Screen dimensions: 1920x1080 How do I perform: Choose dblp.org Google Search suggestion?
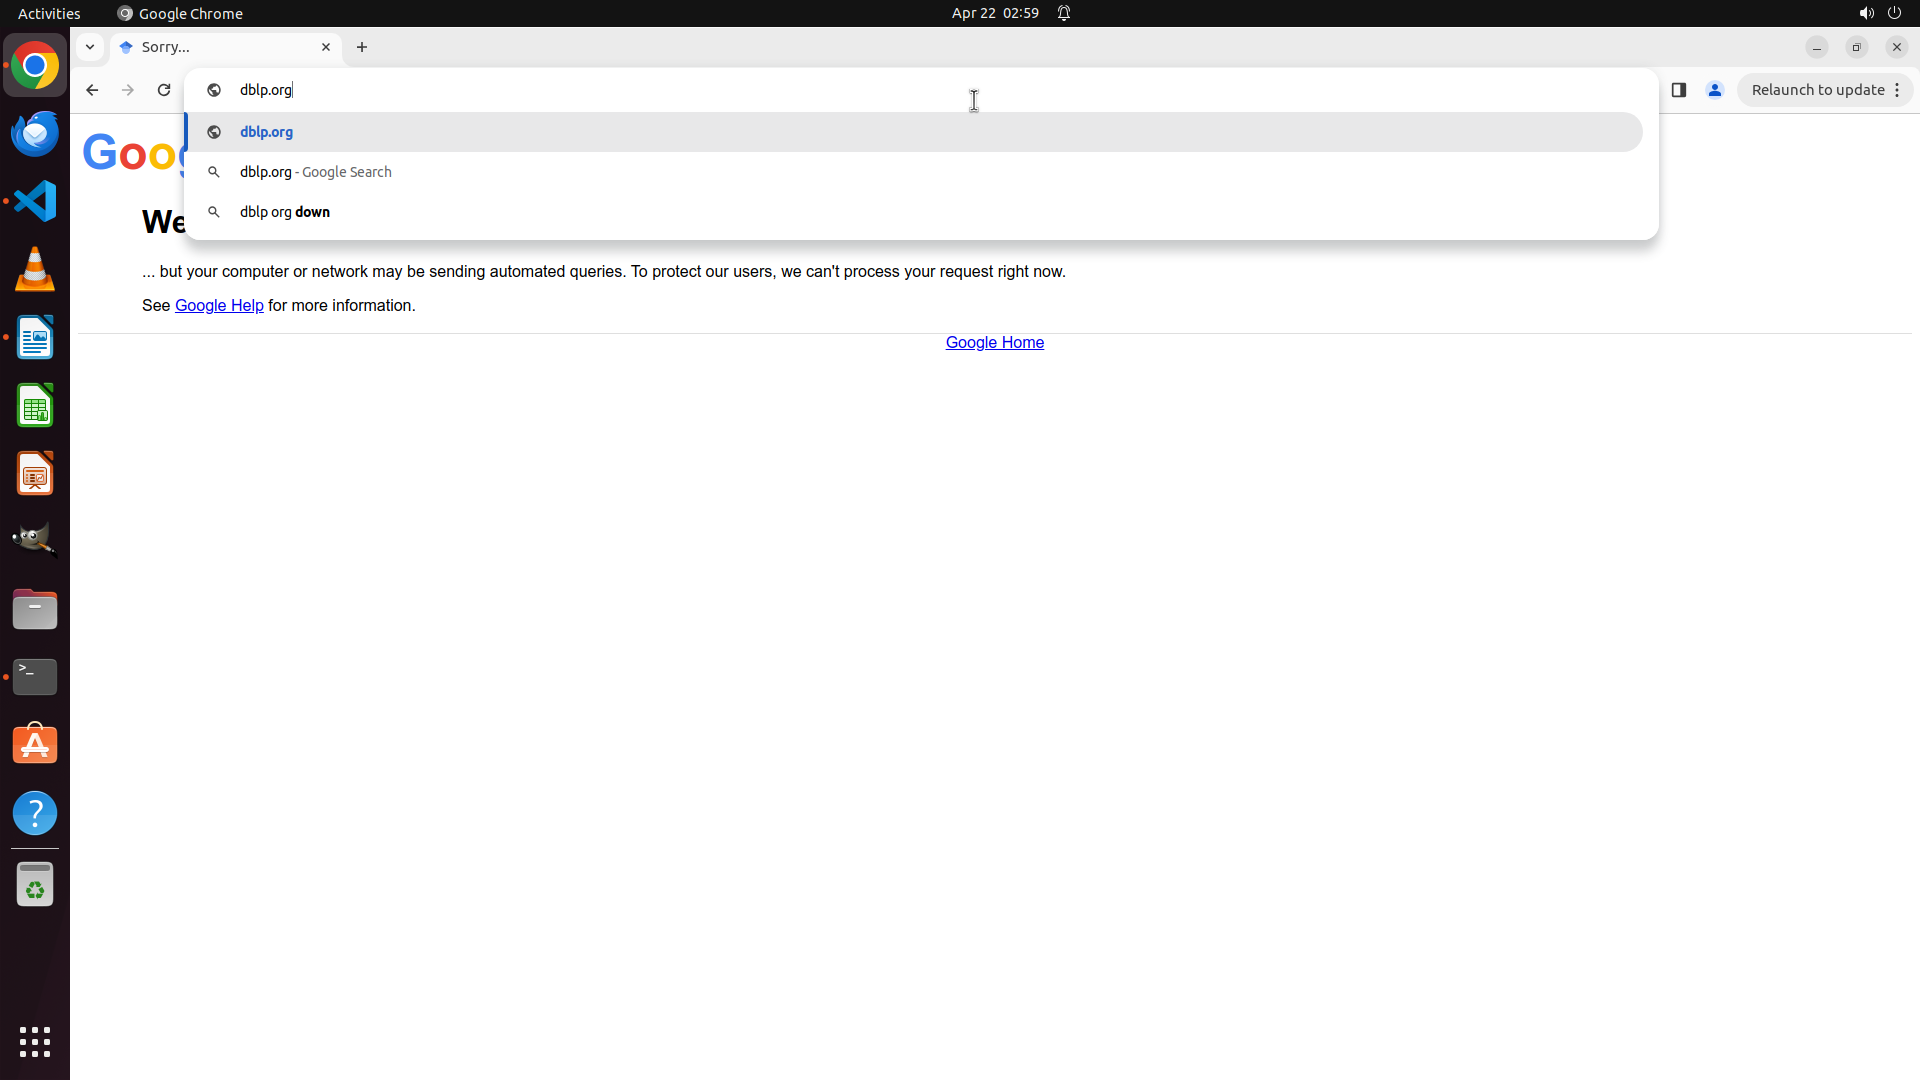tap(315, 172)
